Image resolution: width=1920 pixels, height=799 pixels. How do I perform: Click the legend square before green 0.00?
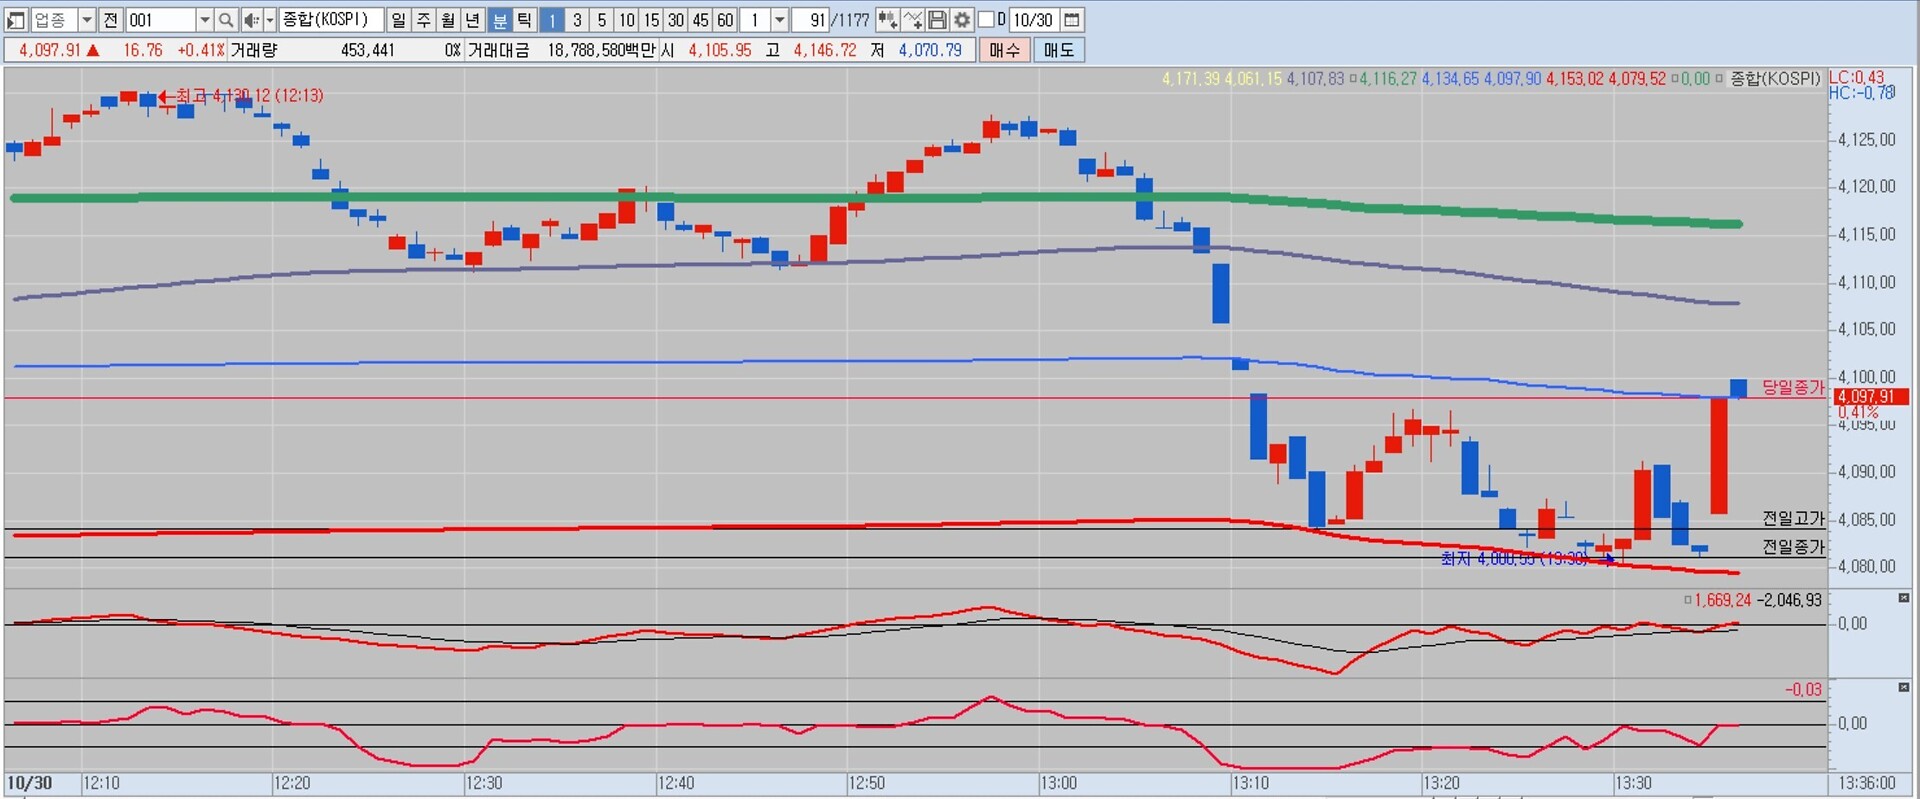coord(1674,79)
